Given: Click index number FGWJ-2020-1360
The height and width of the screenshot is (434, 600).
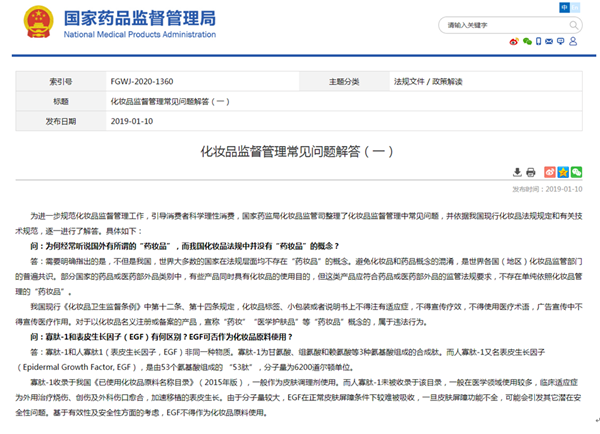Looking at the screenshot, I should coord(142,81).
